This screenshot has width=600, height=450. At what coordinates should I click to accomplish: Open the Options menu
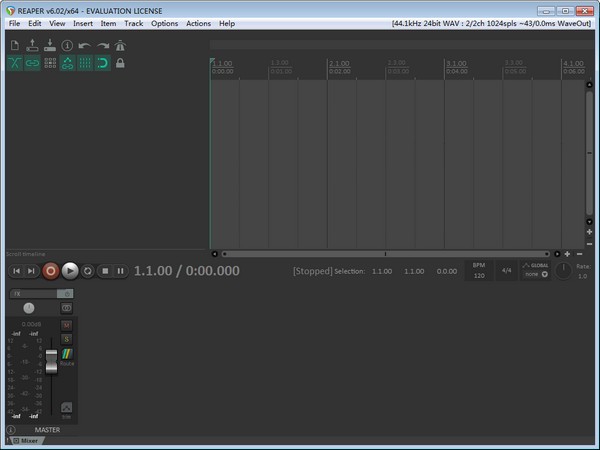point(164,23)
